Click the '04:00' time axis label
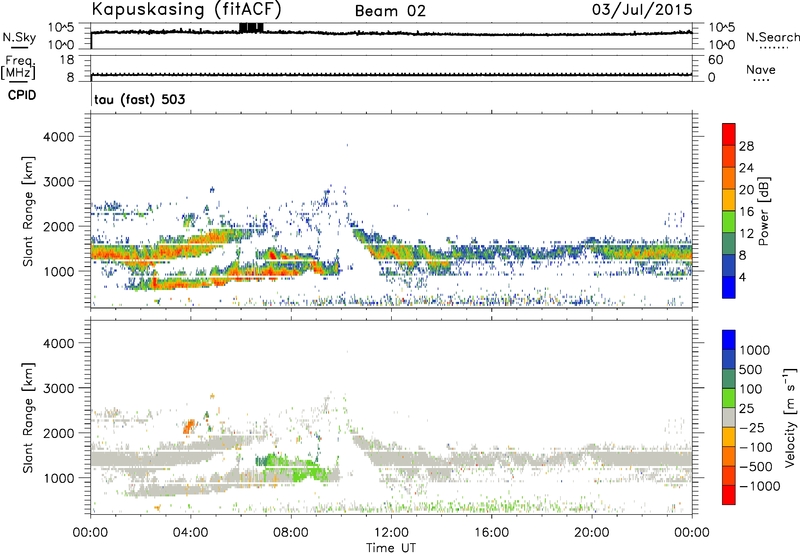Viewport: 800px width, 554px height. (x=190, y=533)
